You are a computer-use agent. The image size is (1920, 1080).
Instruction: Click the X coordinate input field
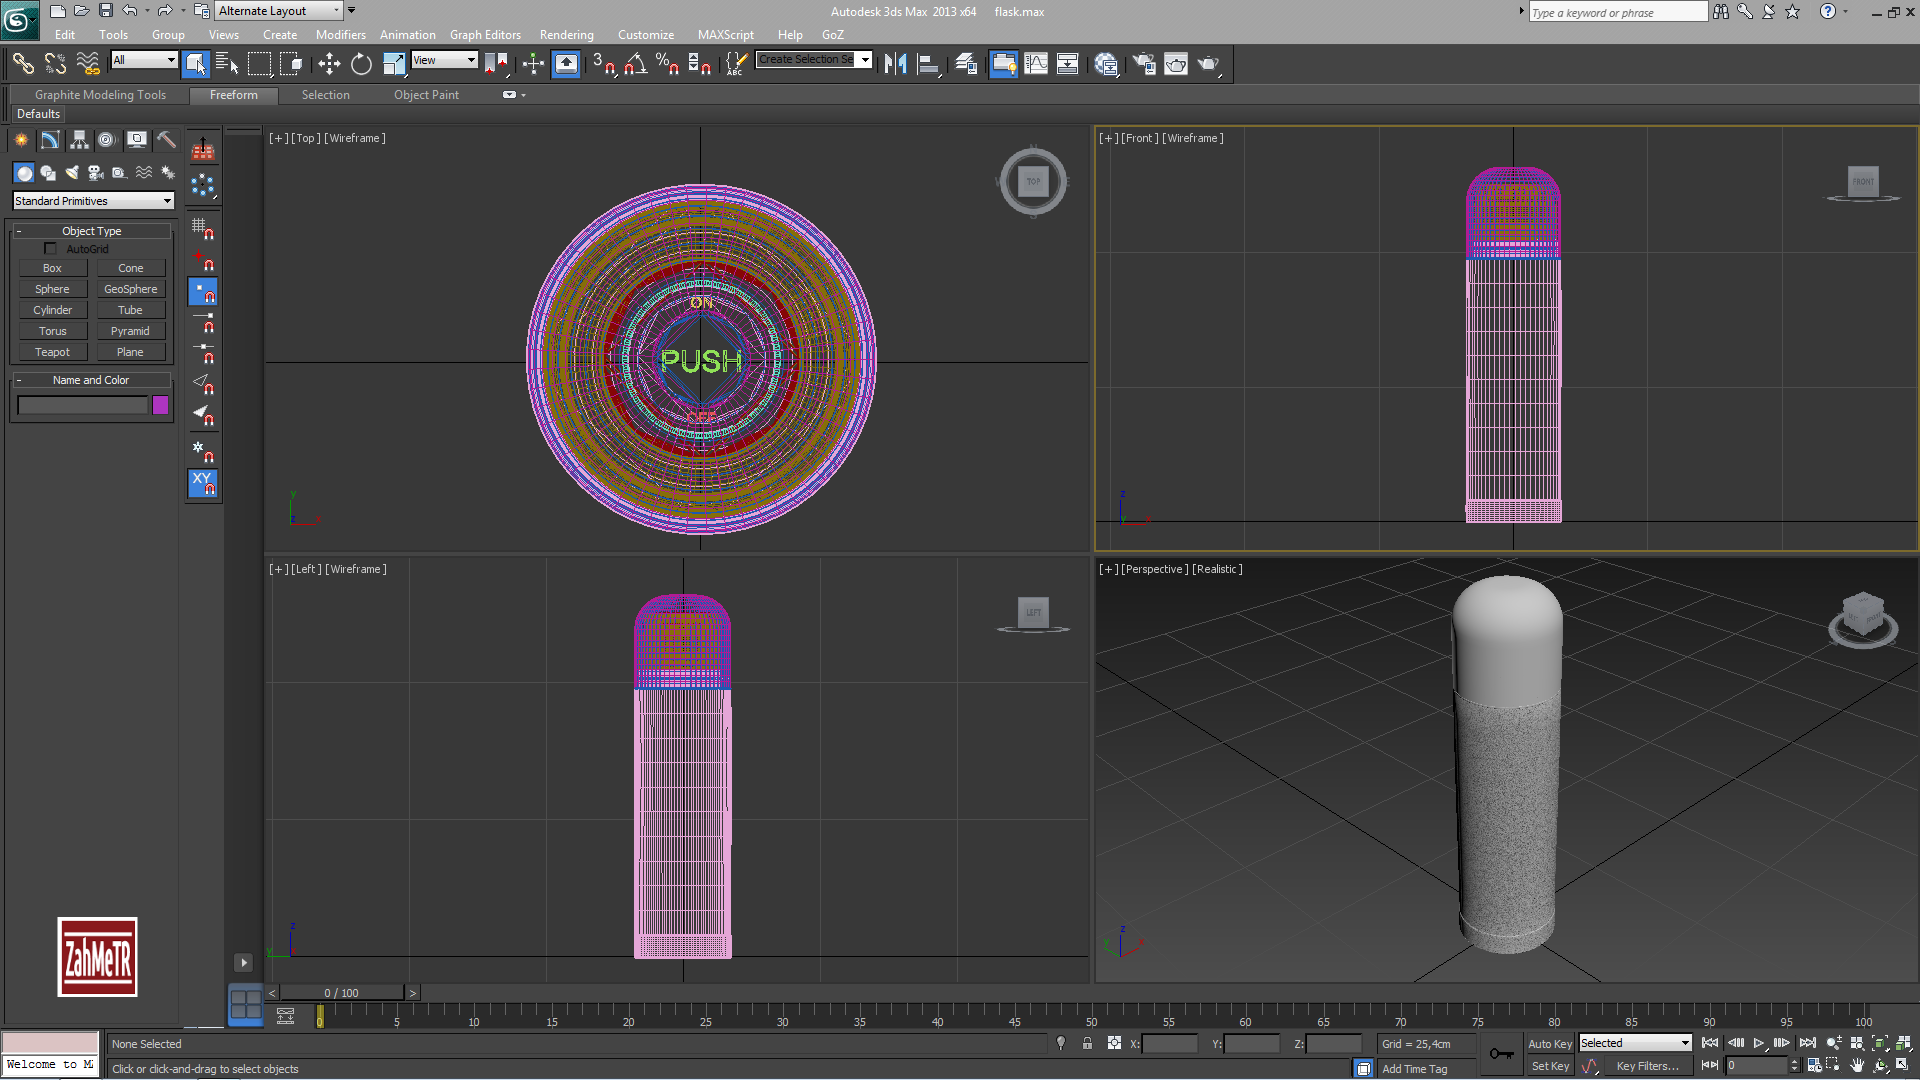pos(1169,1043)
